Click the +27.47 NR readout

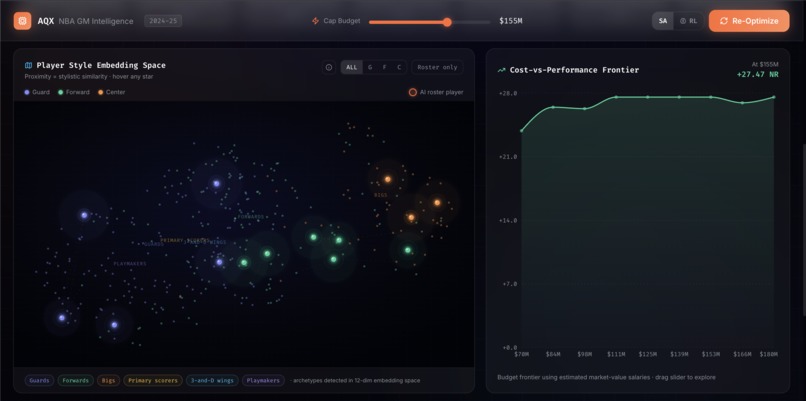tap(757, 75)
